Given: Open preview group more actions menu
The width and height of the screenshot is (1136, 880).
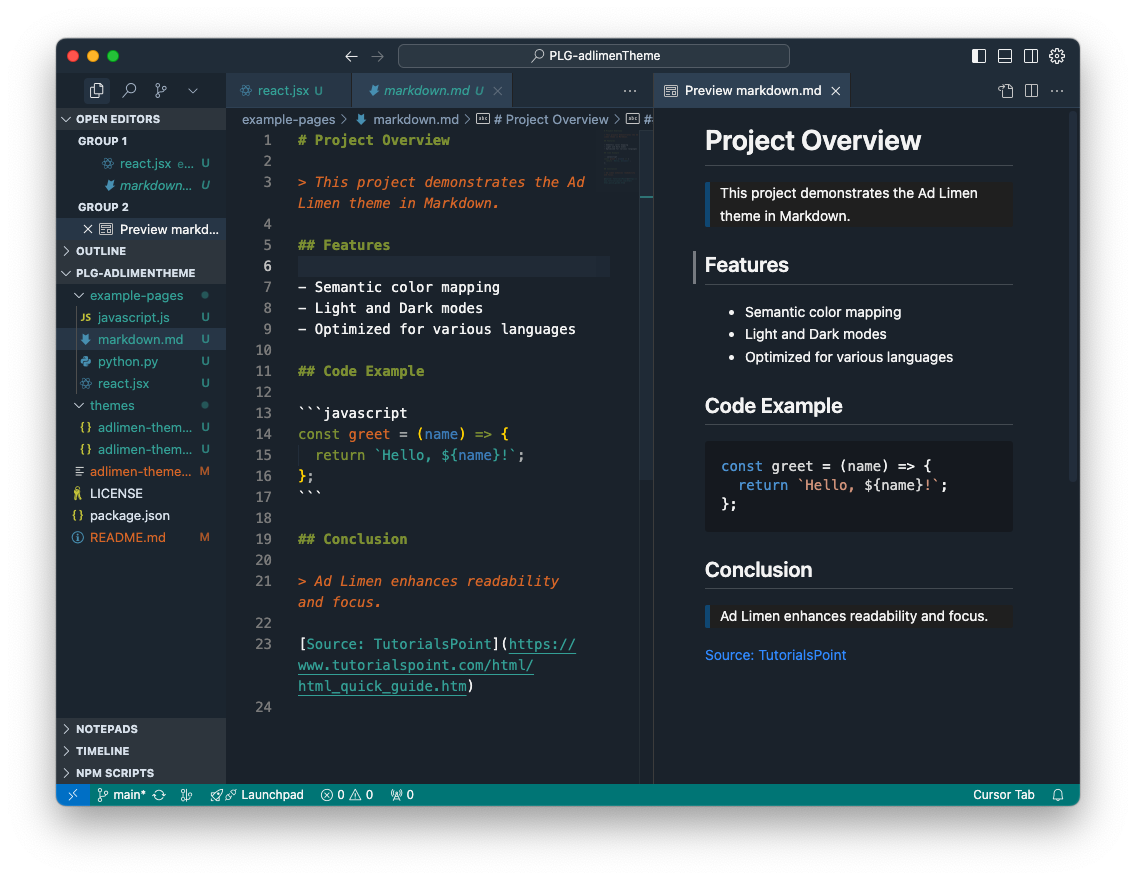Looking at the screenshot, I should pos(1057,91).
